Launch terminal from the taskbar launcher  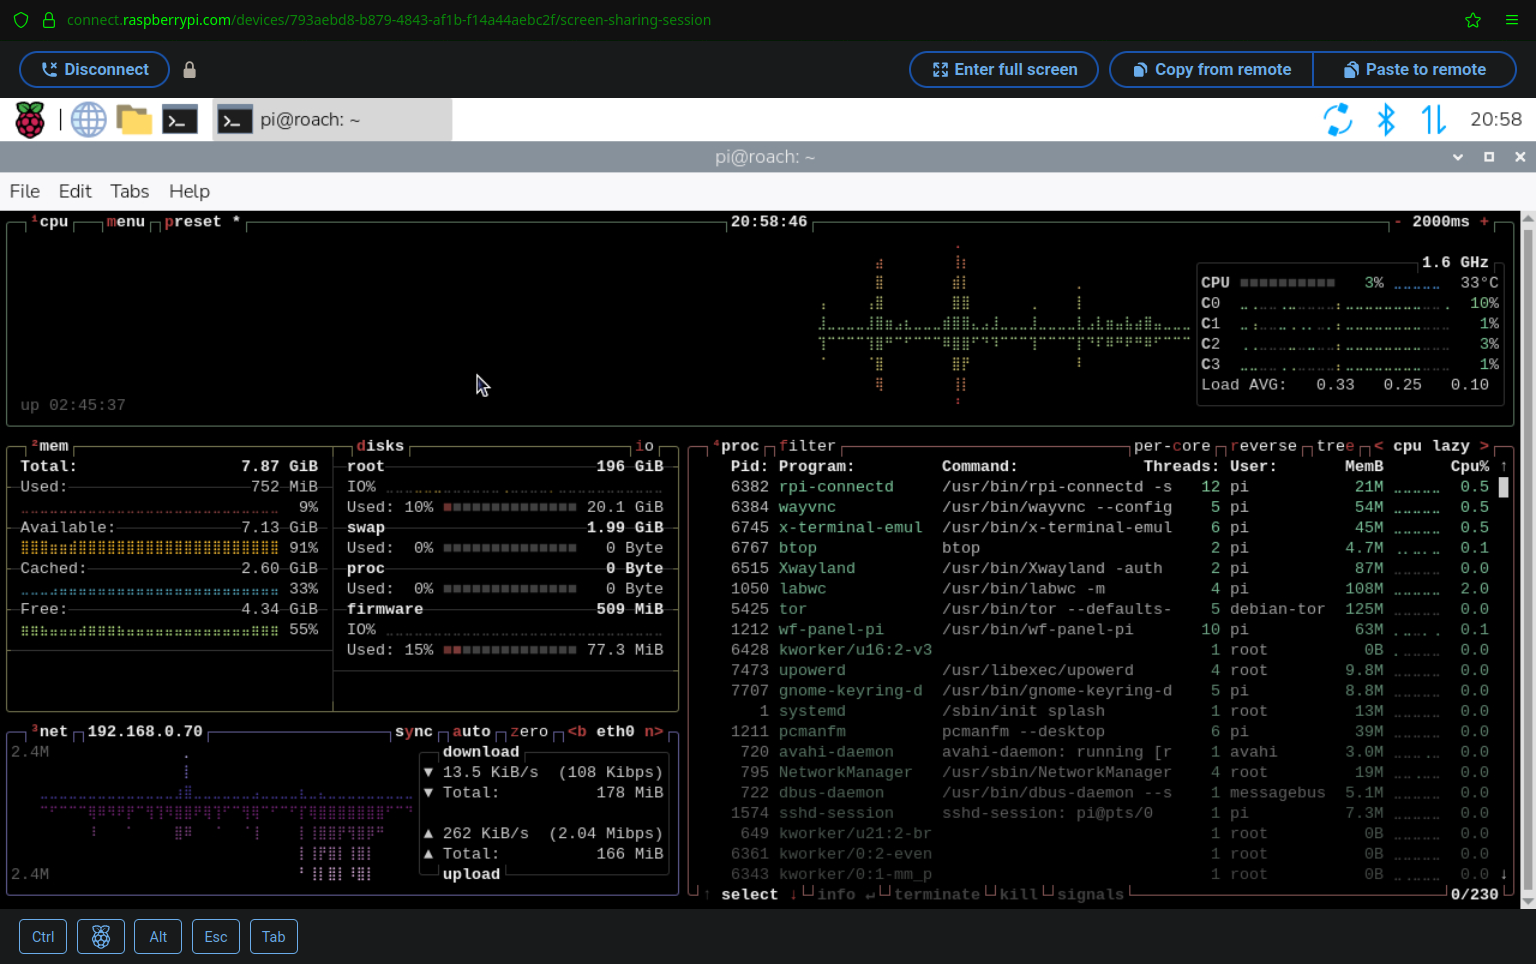180,120
